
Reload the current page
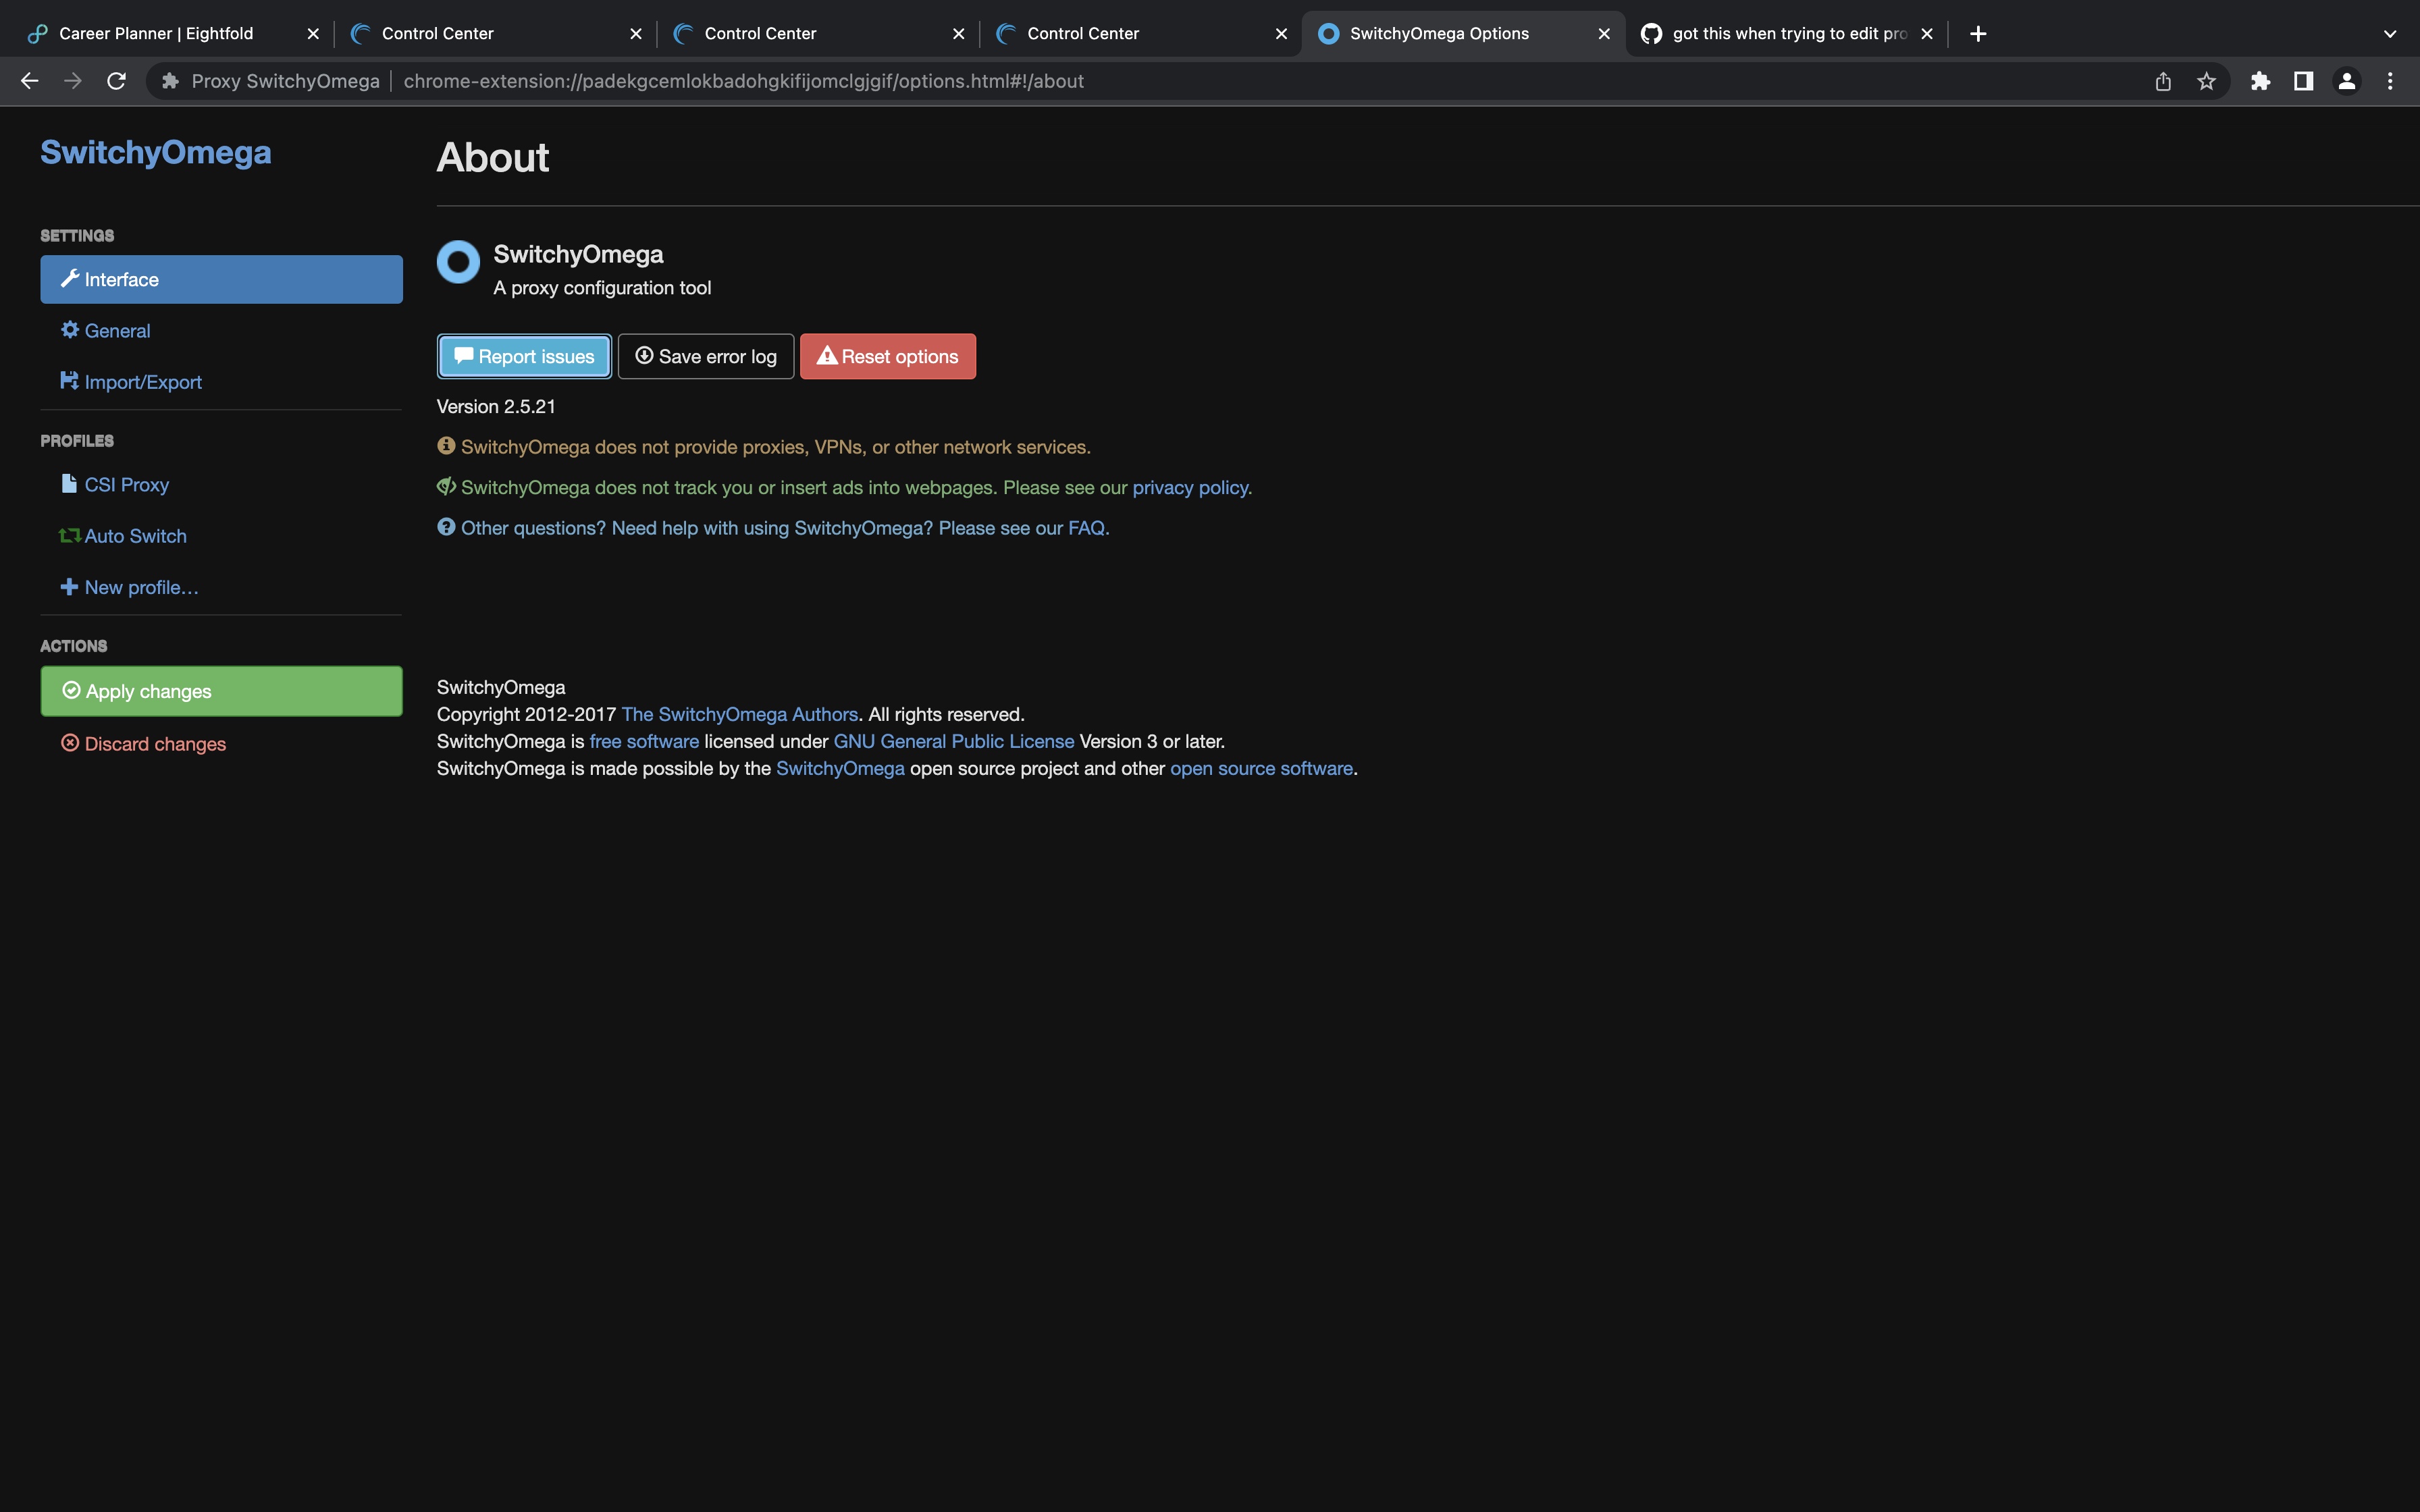coord(116,81)
